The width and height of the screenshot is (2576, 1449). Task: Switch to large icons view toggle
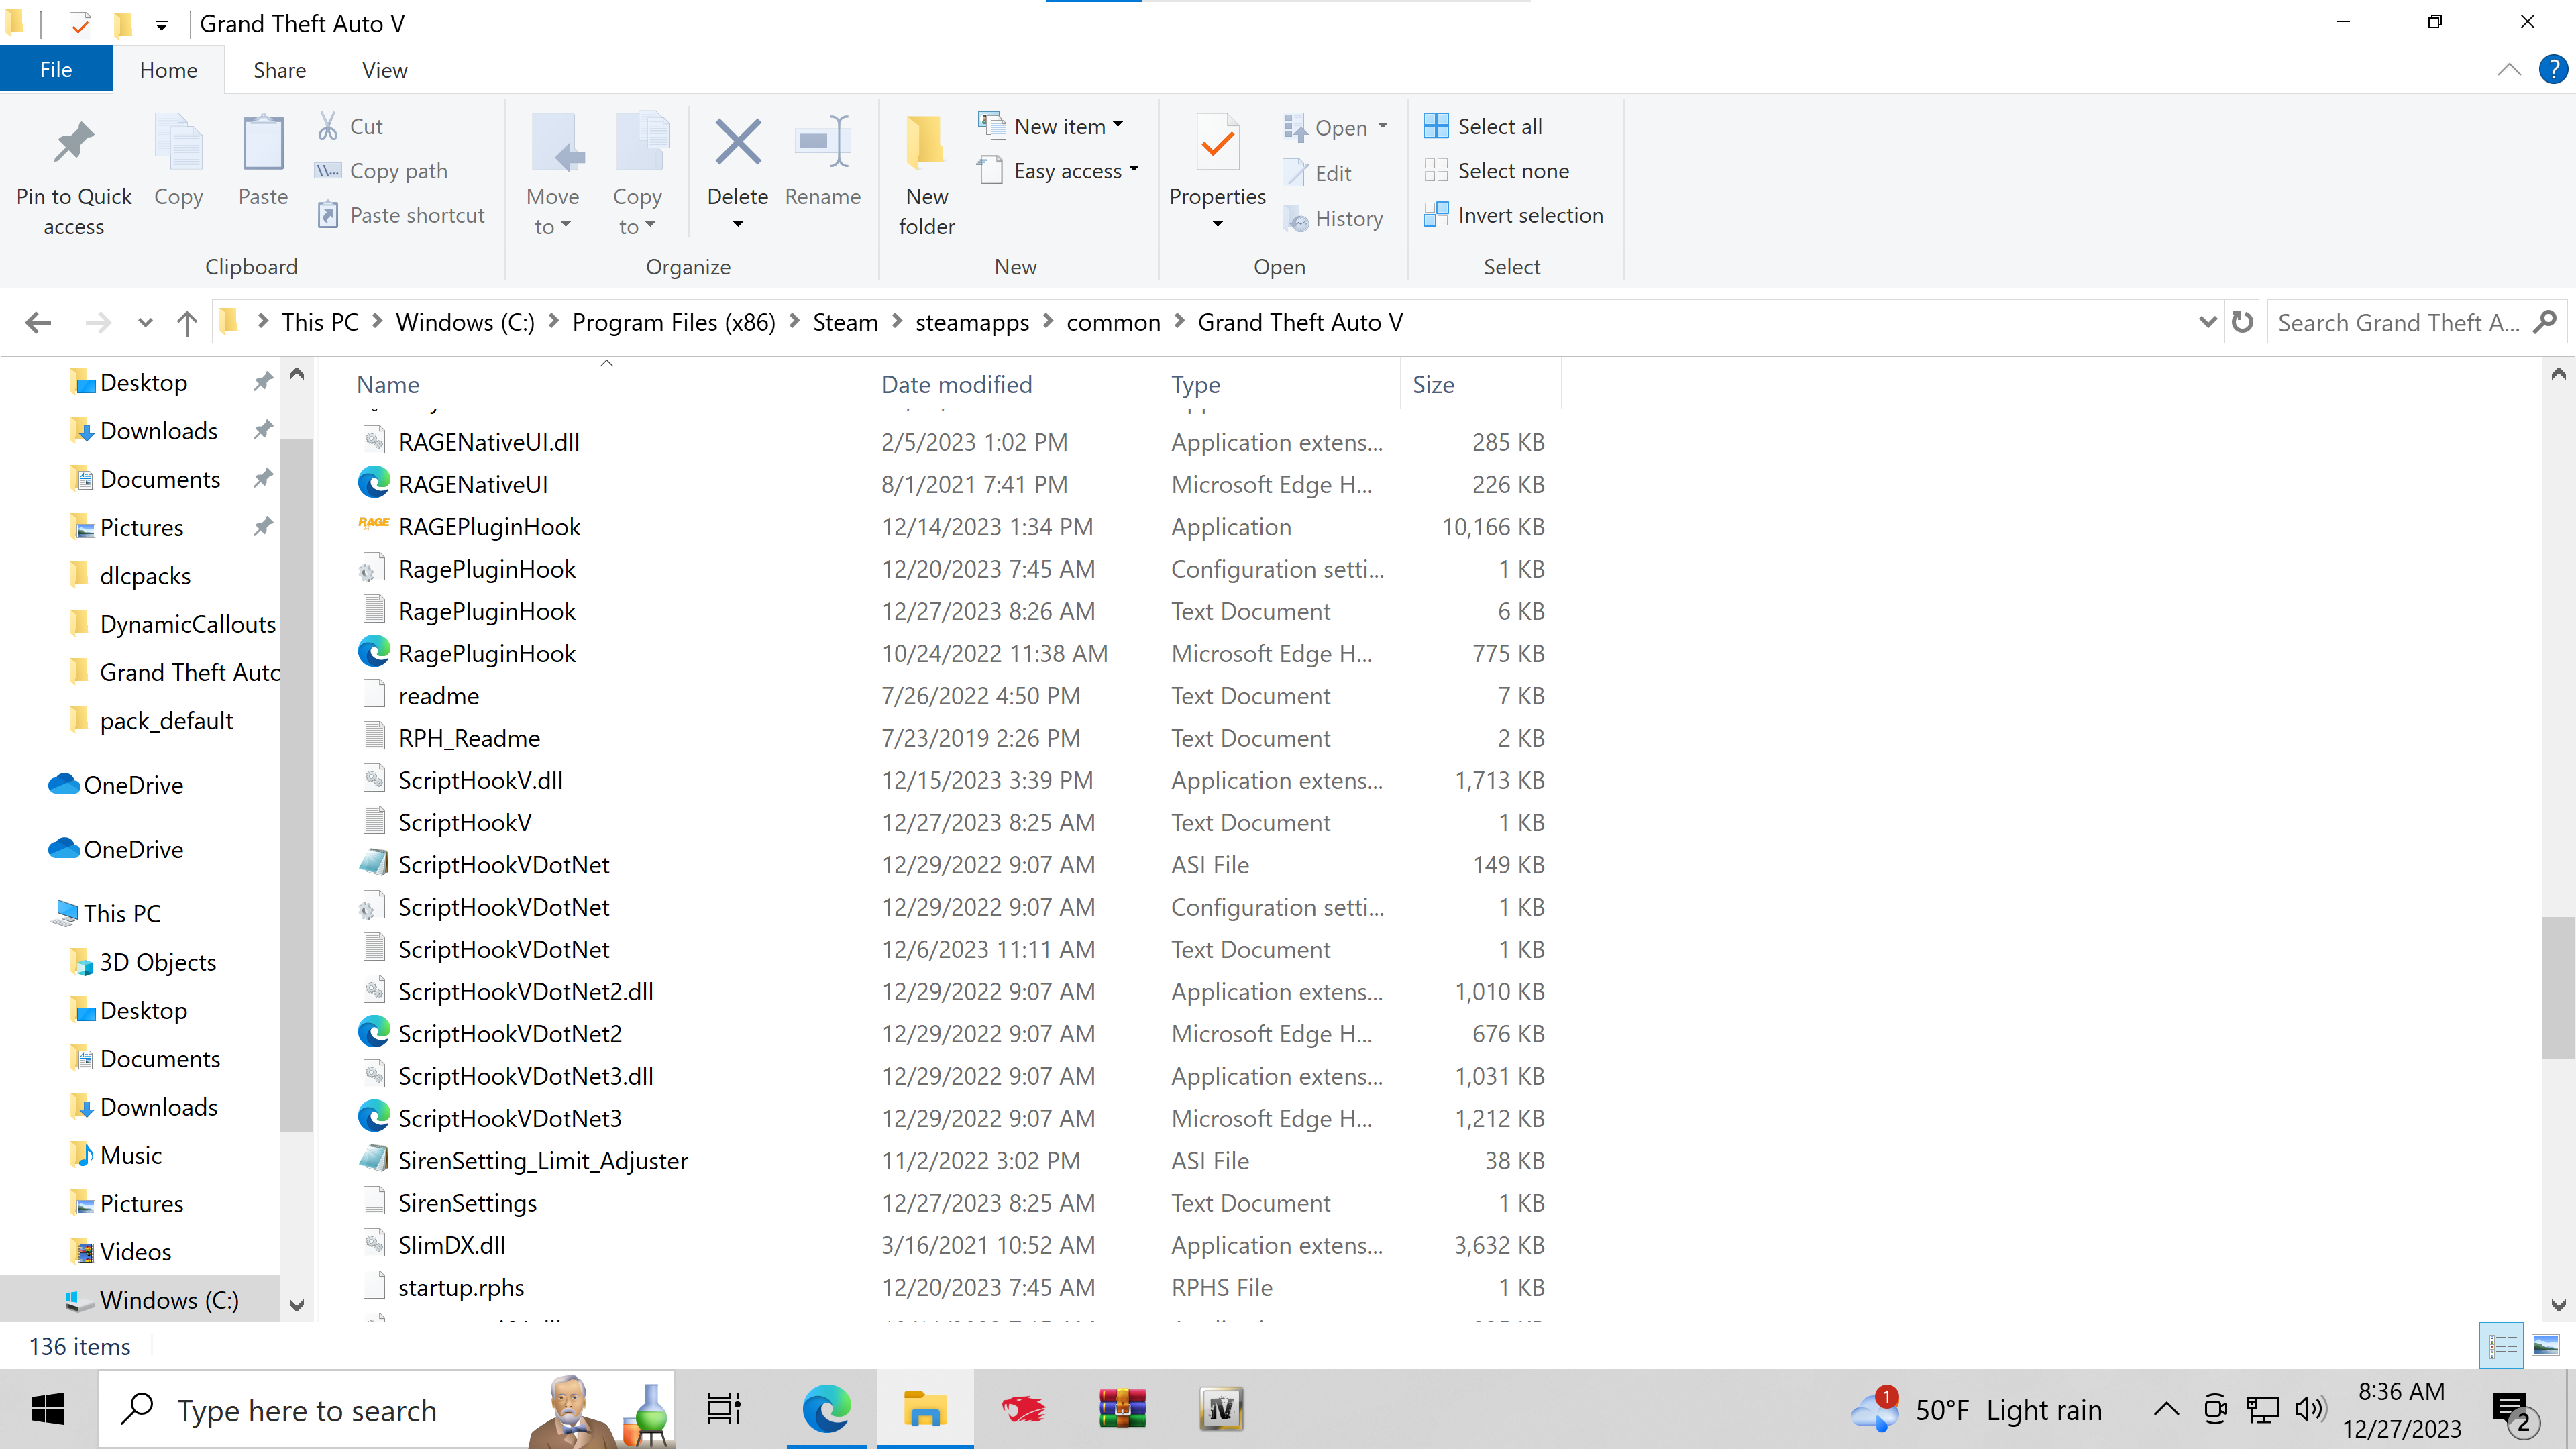(x=2545, y=1346)
